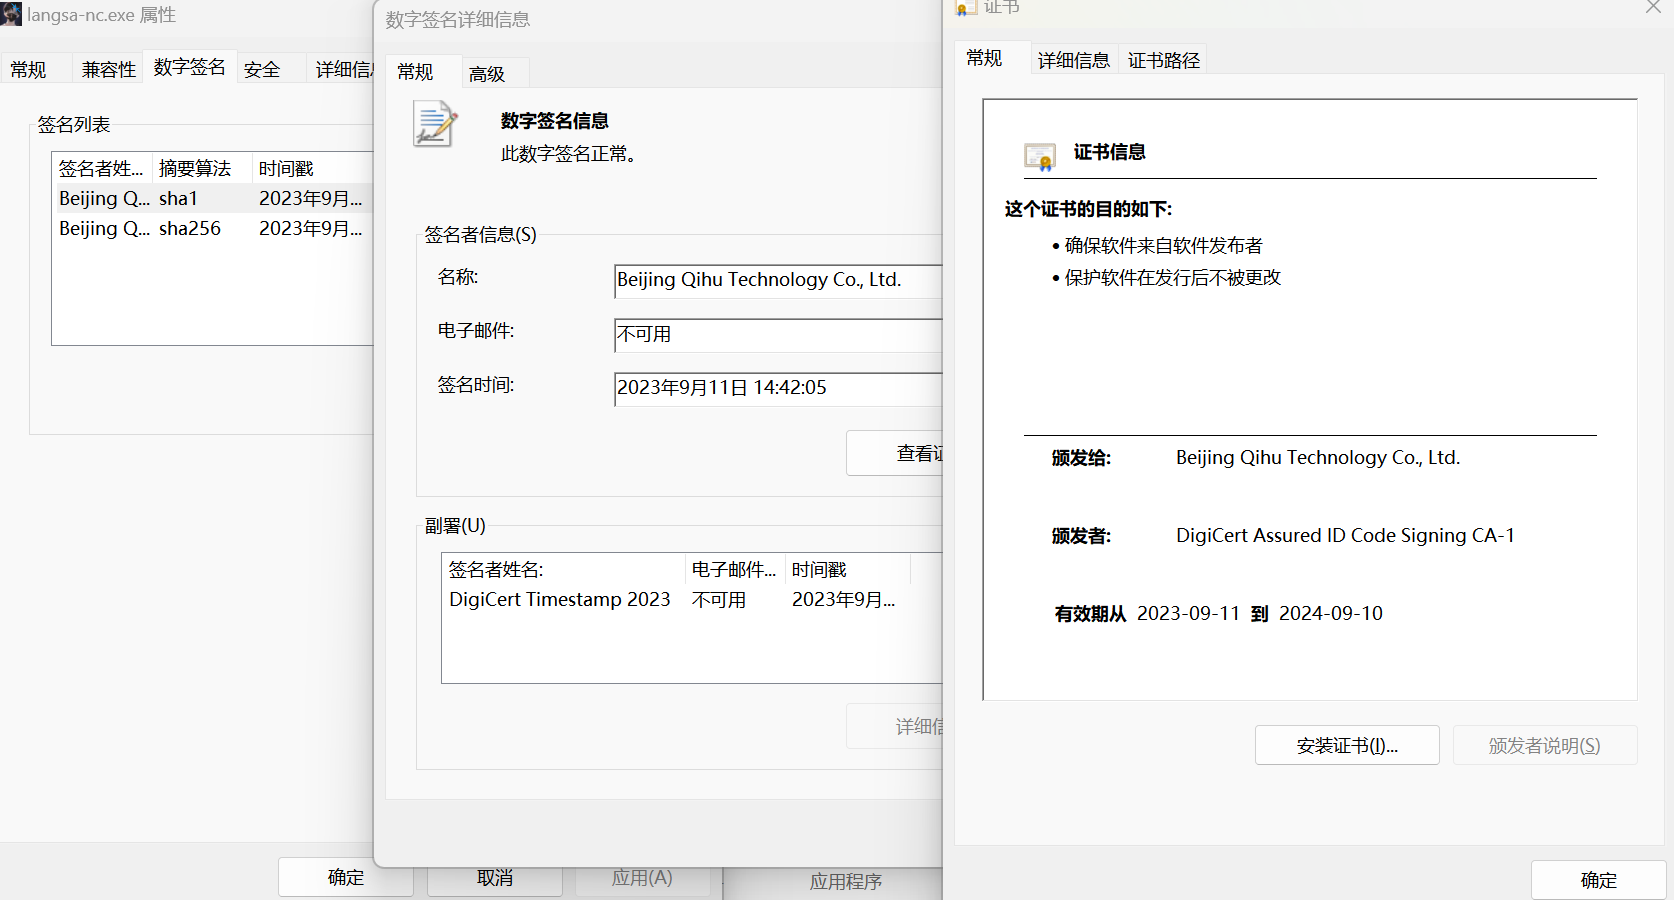Click the issued-to text Beijing Qihu Technology Co., Ltd.
1674x900 pixels.
[x=1318, y=457]
